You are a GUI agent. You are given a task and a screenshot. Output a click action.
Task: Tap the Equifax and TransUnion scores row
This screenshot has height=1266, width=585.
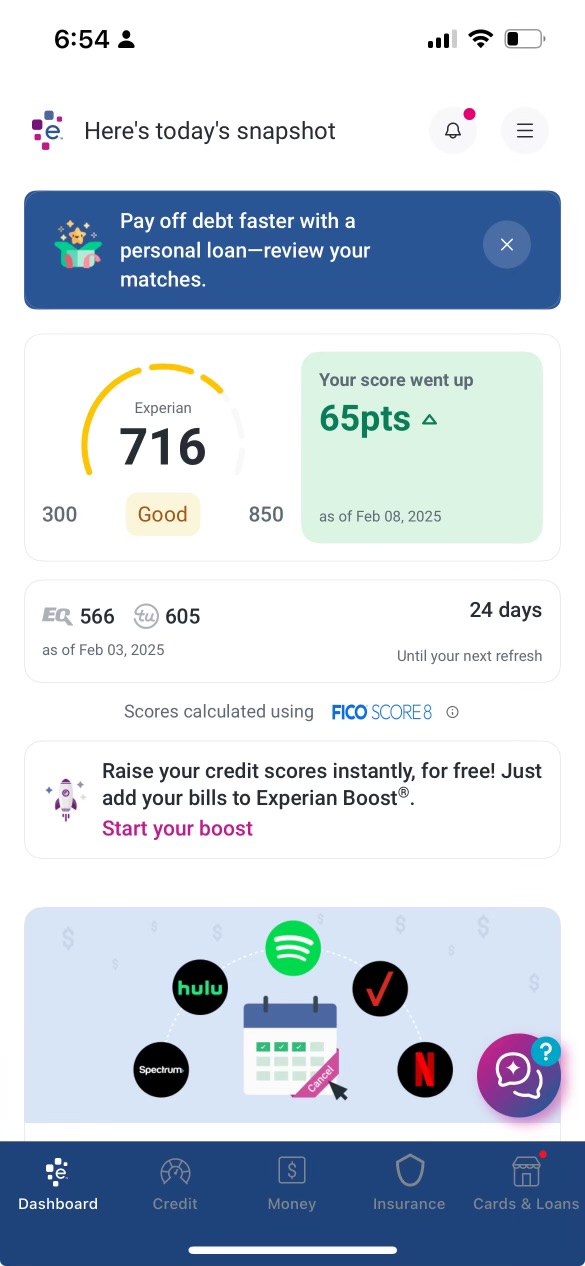pos(292,631)
